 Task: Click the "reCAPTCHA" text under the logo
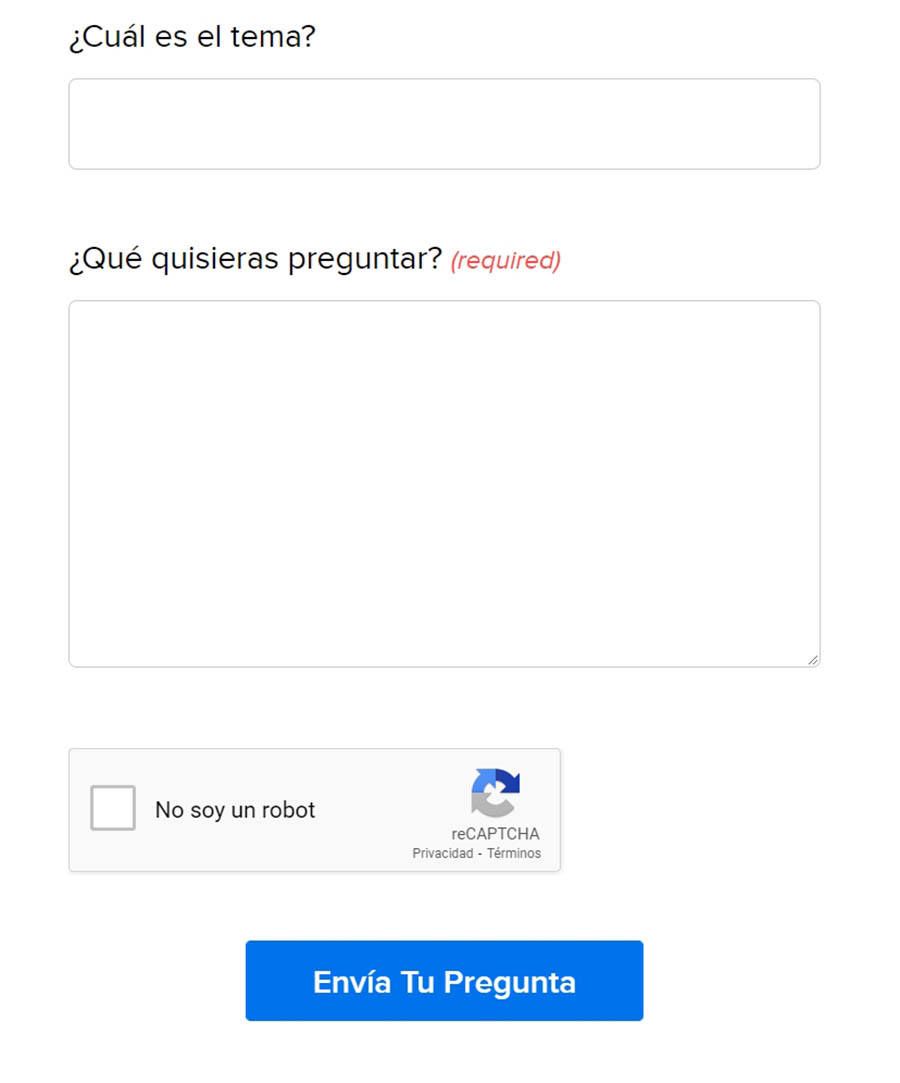(495, 834)
